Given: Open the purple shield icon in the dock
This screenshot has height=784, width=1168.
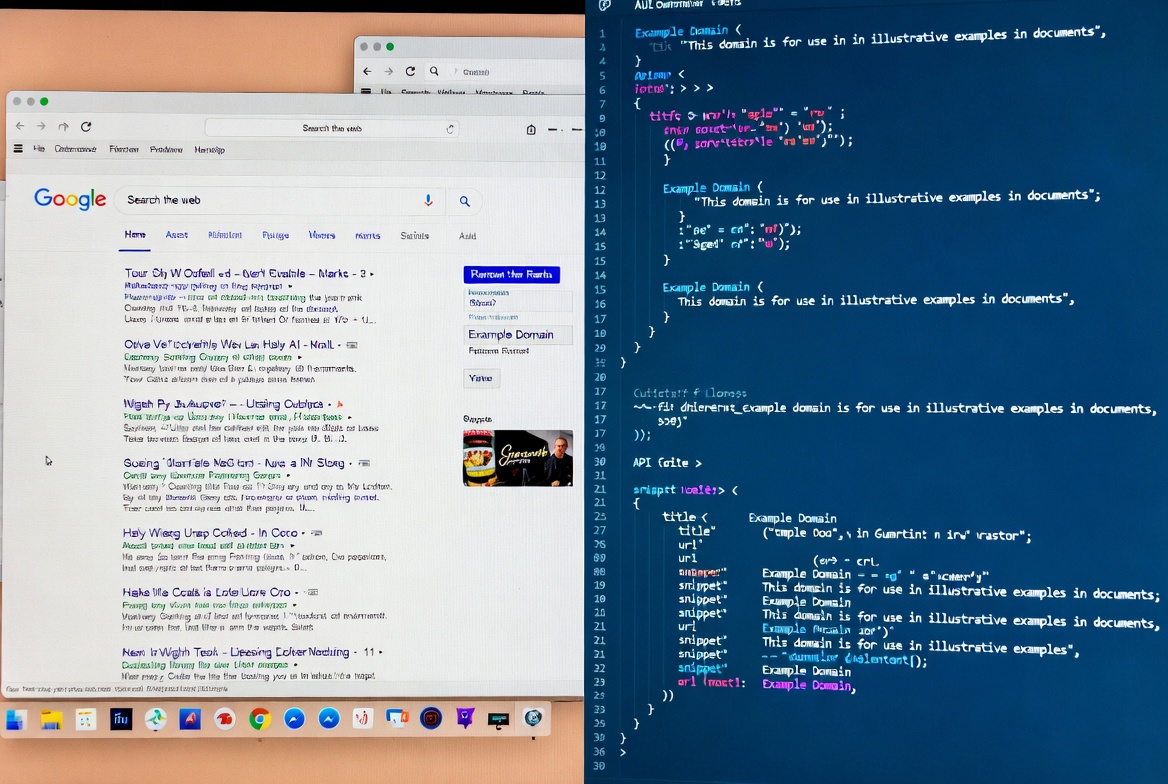Looking at the screenshot, I should pos(465,718).
